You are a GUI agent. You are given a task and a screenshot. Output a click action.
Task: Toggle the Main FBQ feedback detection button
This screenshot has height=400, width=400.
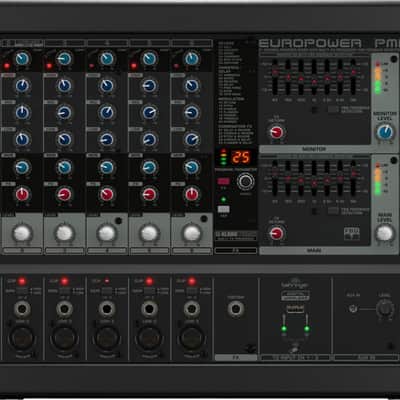point(333,211)
